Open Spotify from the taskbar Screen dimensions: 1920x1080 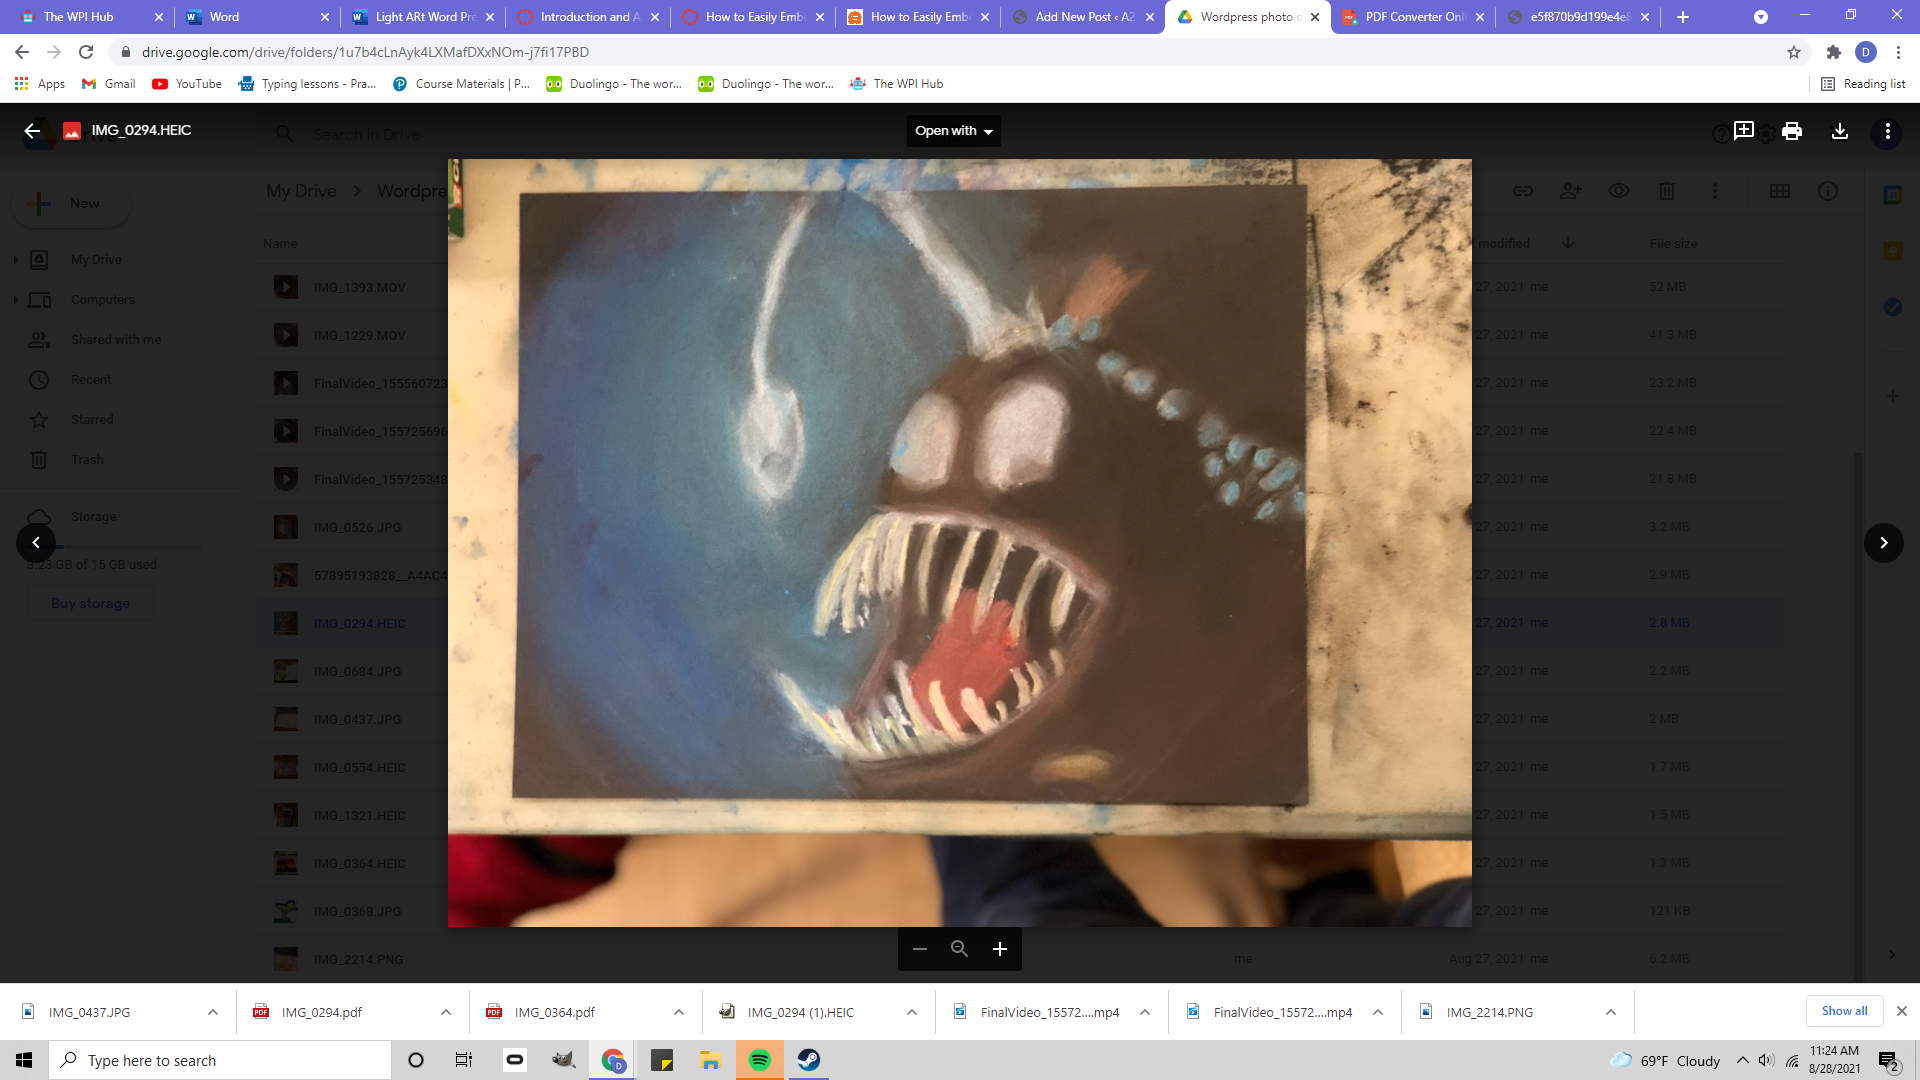point(760,1060)
